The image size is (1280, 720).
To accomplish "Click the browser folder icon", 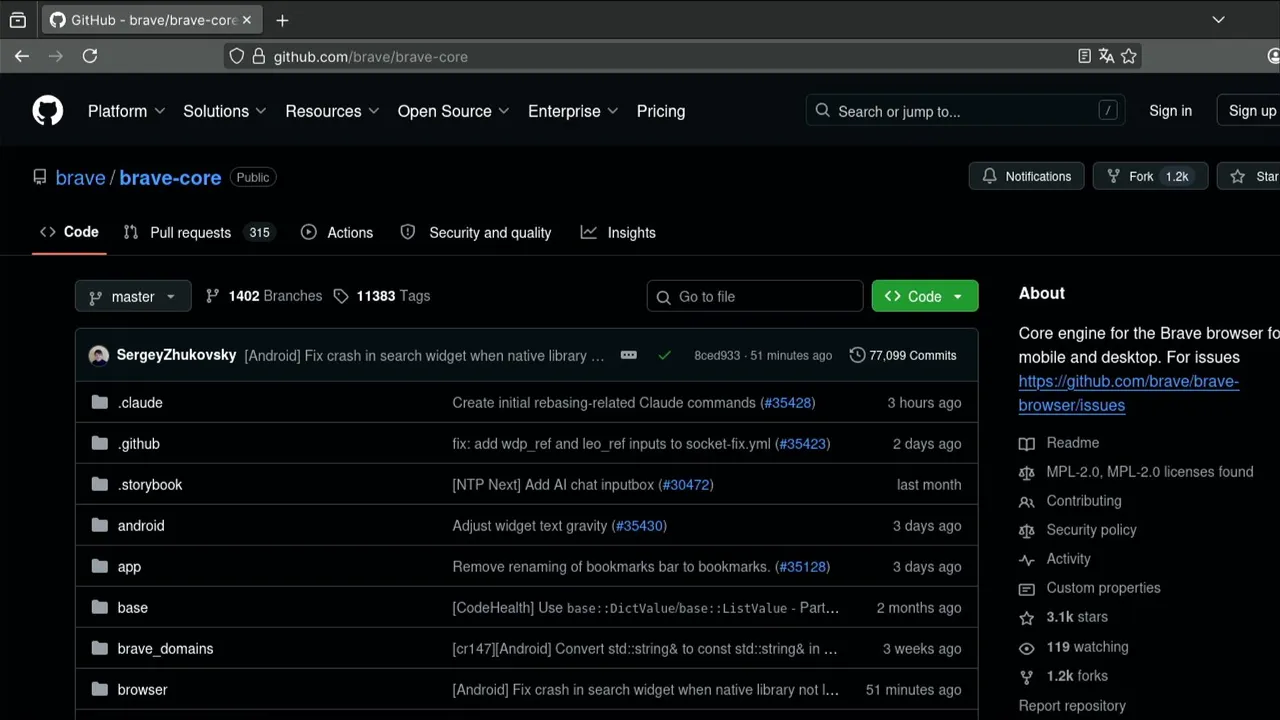I will point(99,689).
